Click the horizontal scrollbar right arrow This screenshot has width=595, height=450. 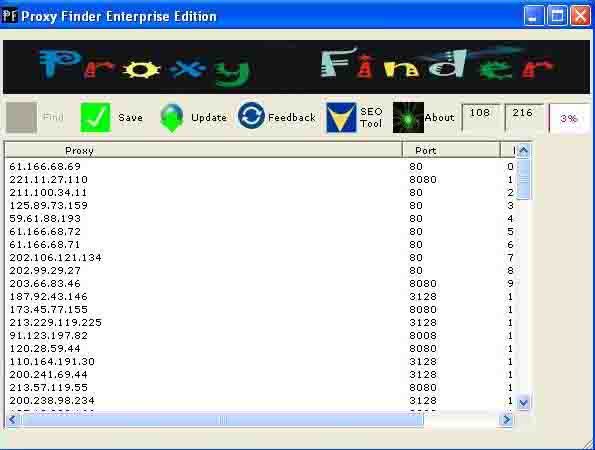point(506,419)
